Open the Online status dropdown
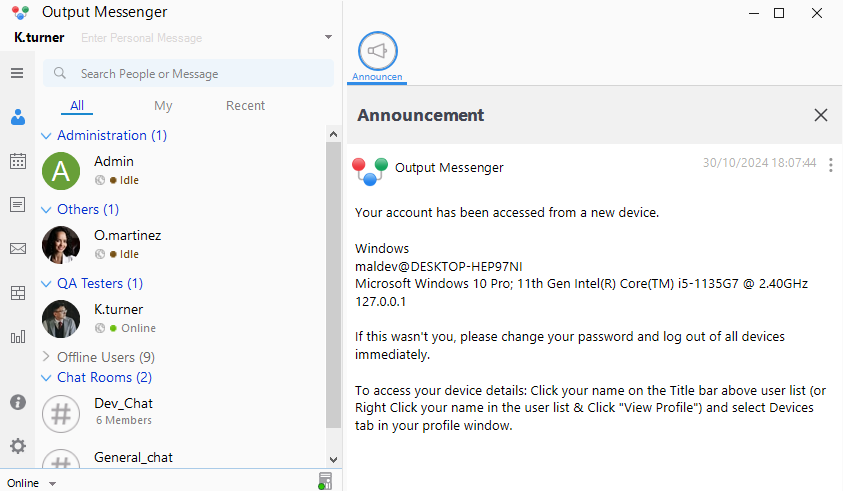The height and width of the screenshot is (491, 843). [x=31, y=483]
